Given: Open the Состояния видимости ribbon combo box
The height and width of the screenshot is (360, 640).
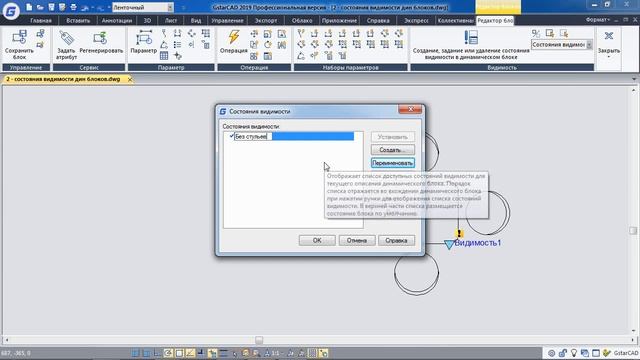Looking at the screenshot, I should [x=562, y=44].
